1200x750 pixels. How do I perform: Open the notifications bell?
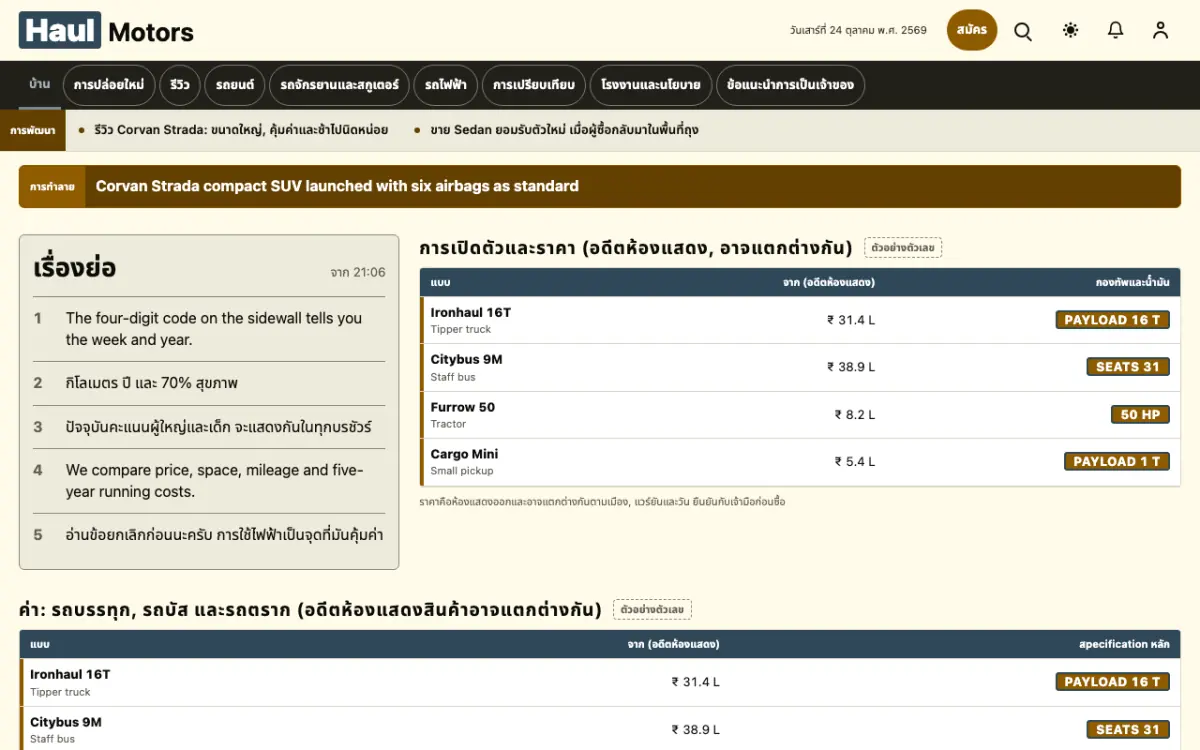coord(1116,30)
